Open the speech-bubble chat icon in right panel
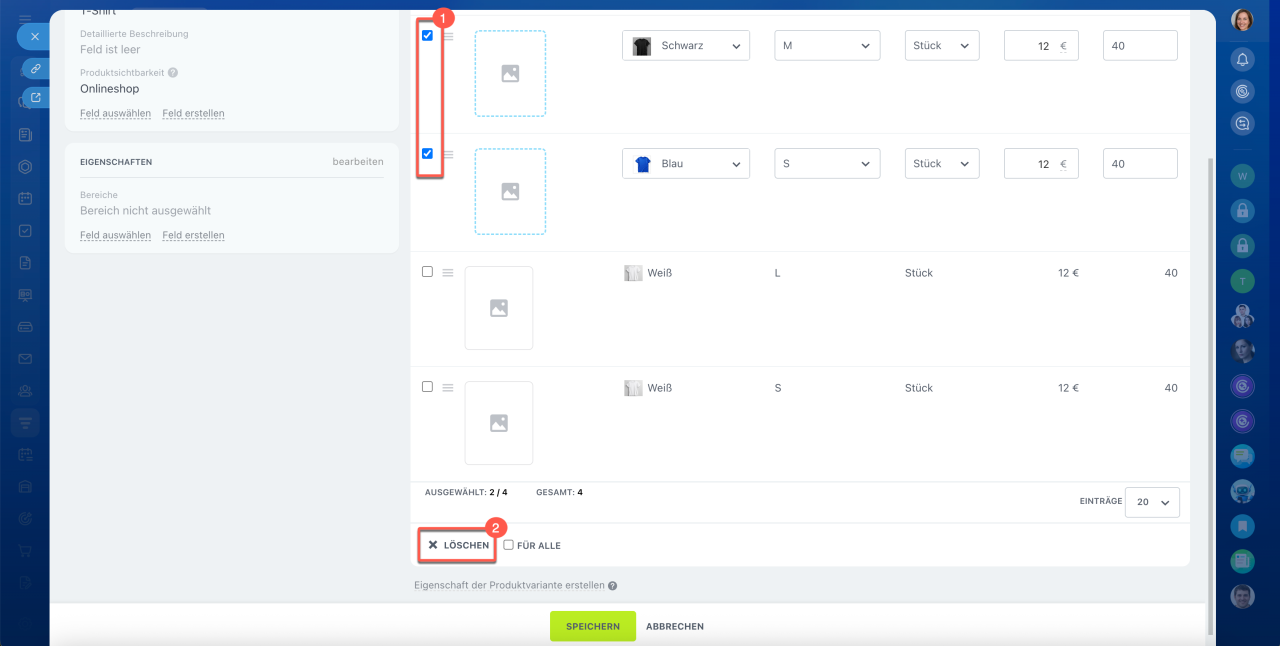Screen dimensions: 1280x646 tap(1242, 456)
